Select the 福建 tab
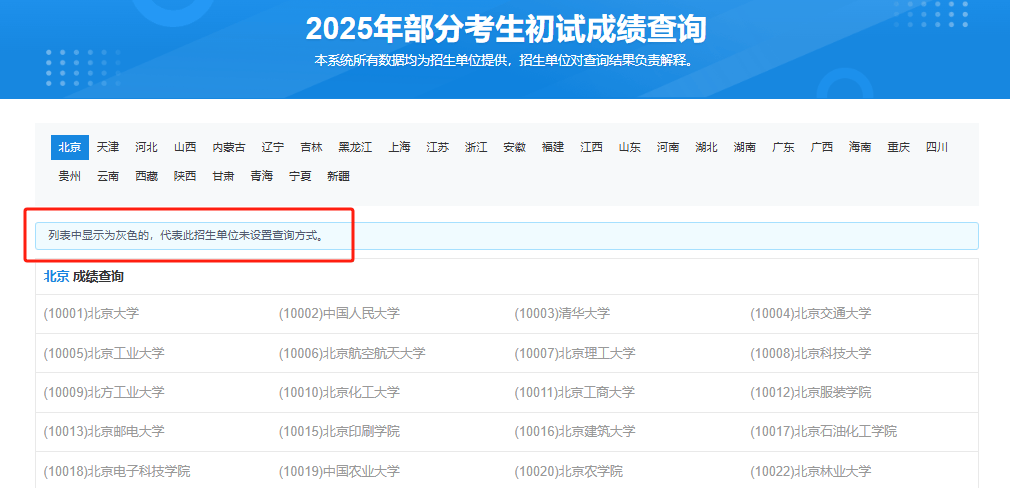Viewport: 1010px width, 488px height. (553, 147)
